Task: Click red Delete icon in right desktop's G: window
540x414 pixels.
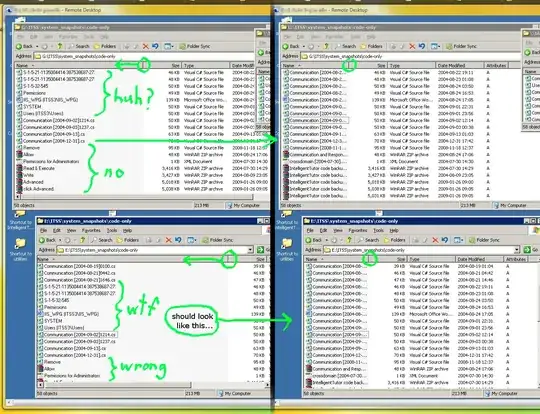Action: tap(412, 46)
